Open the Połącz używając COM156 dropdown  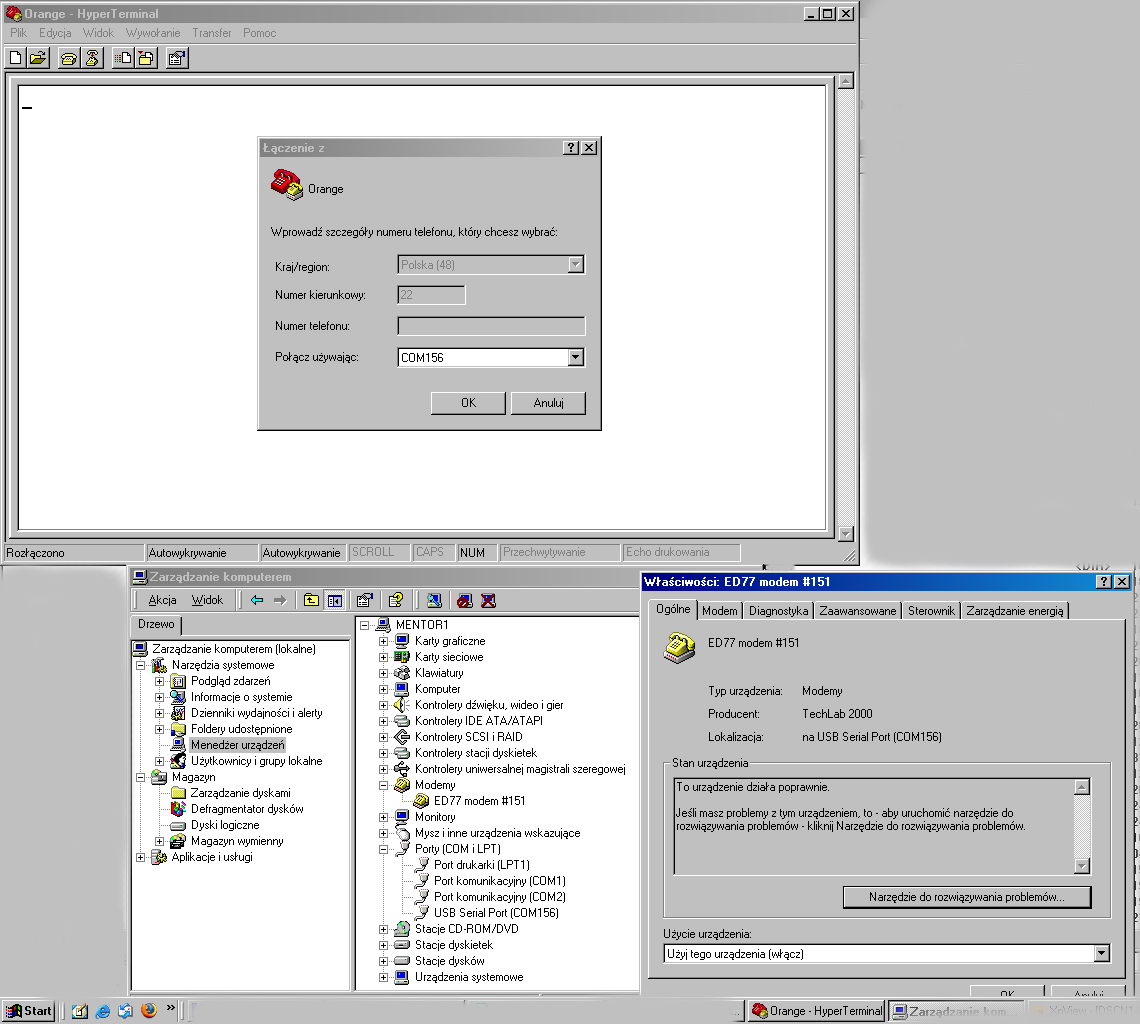pyautogui.click(x=576, y=357)
